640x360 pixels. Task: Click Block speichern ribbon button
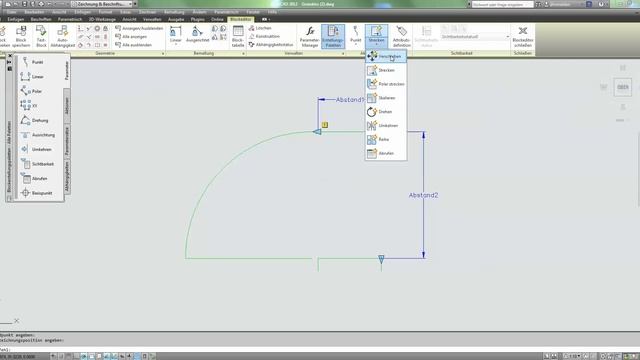pos(21,36)
